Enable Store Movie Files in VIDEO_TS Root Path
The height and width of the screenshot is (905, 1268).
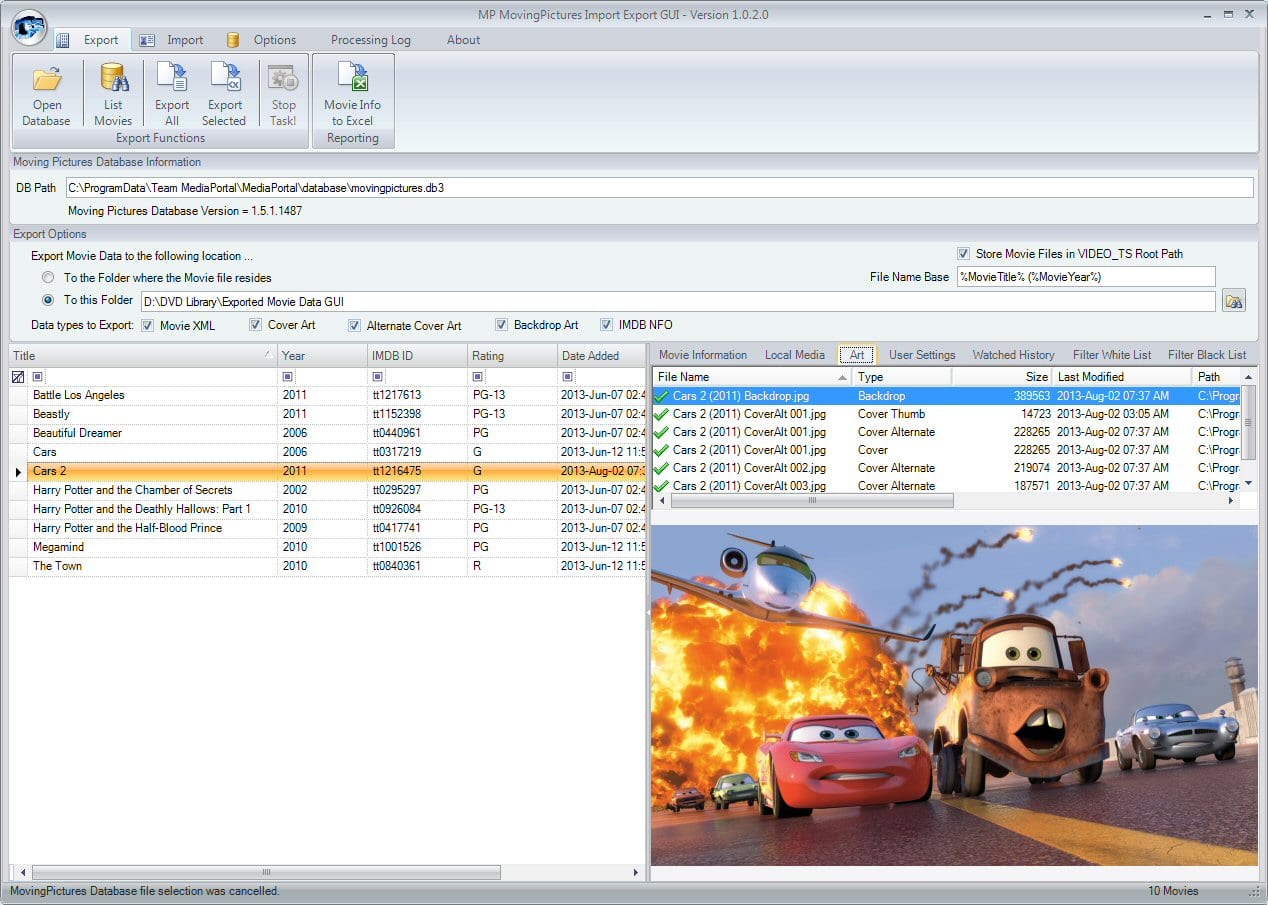(964, 254)
